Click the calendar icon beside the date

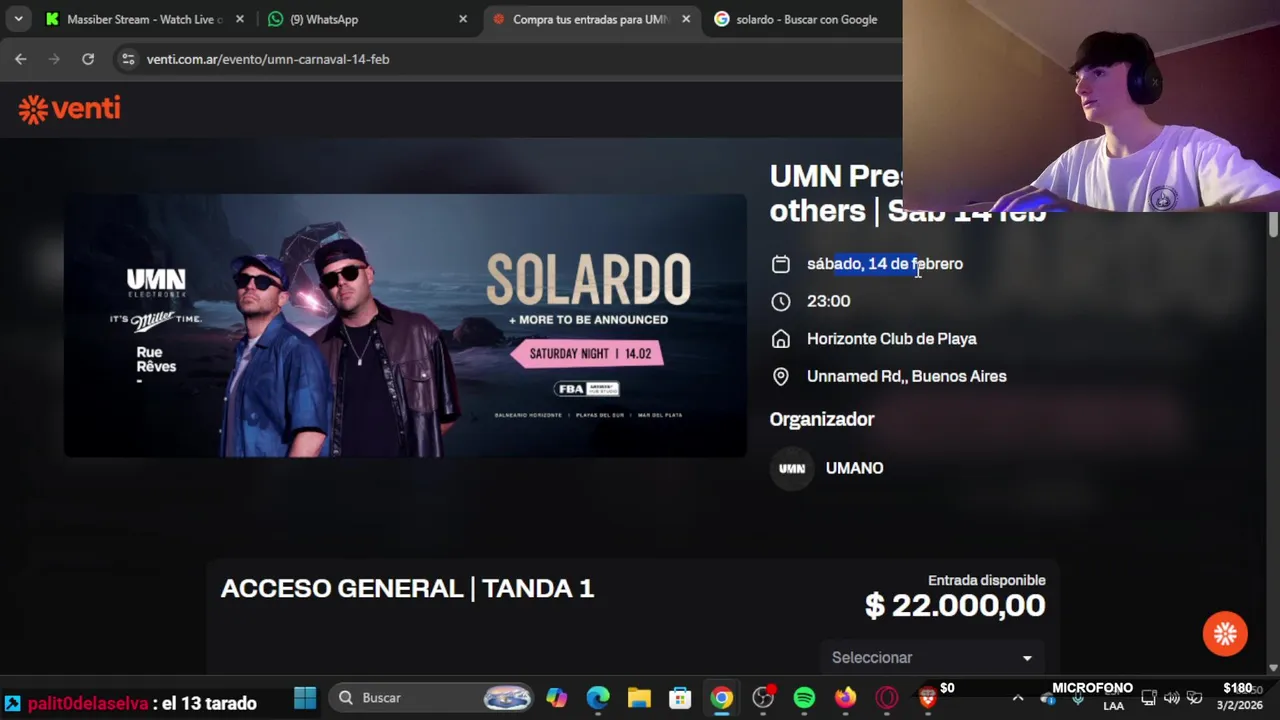click(x=781, y=264)
